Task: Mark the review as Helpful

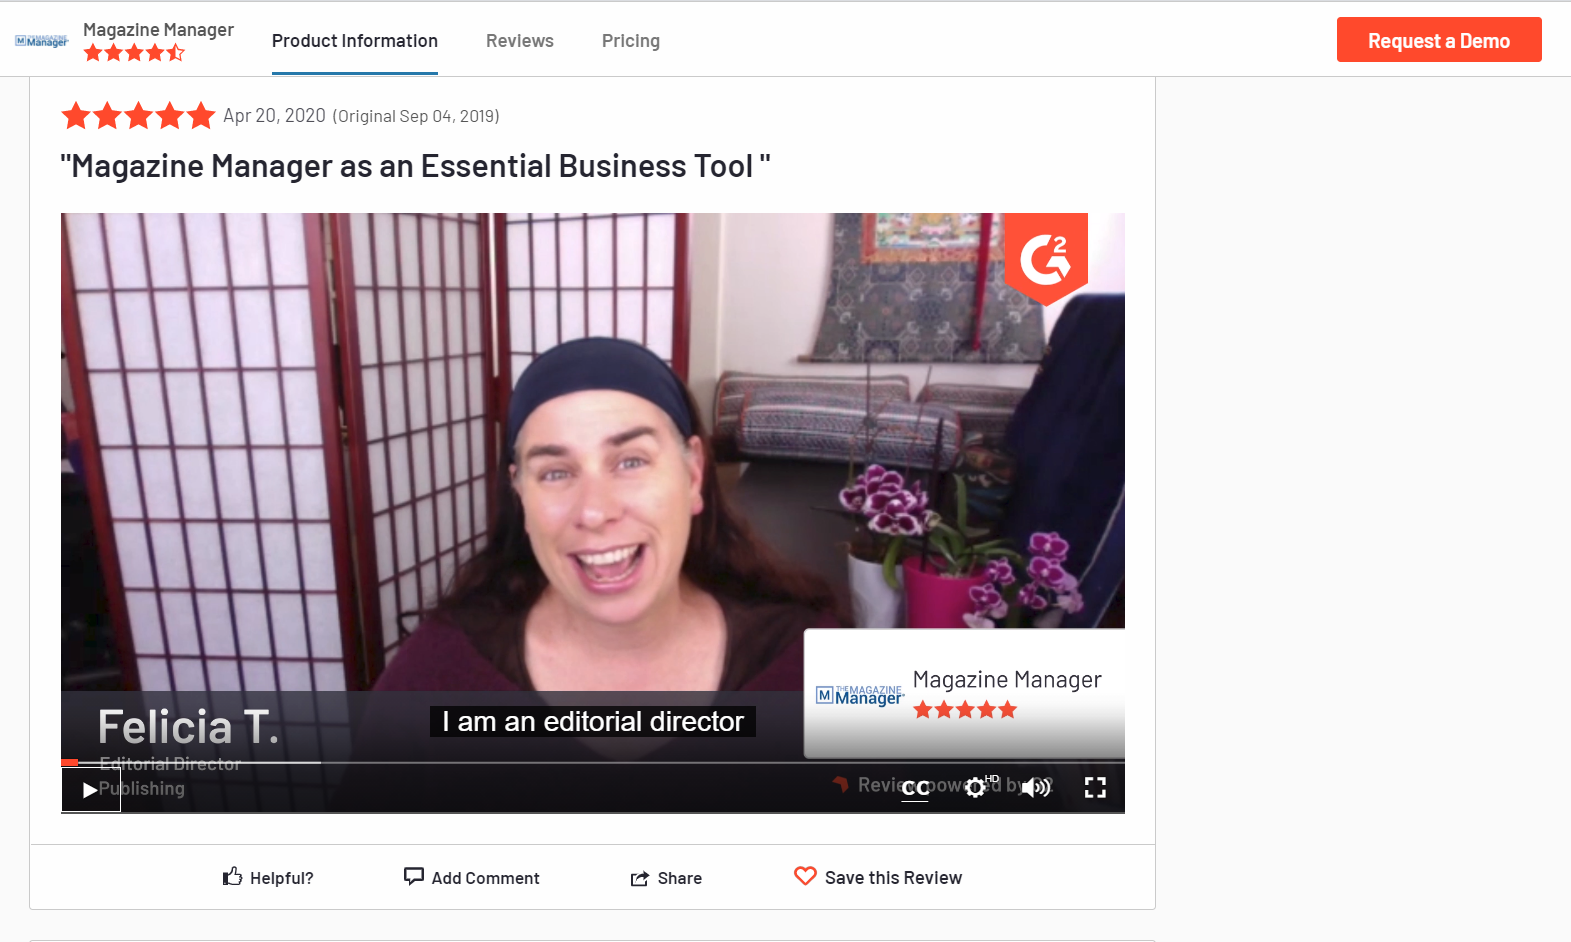Action: [268, 877]
